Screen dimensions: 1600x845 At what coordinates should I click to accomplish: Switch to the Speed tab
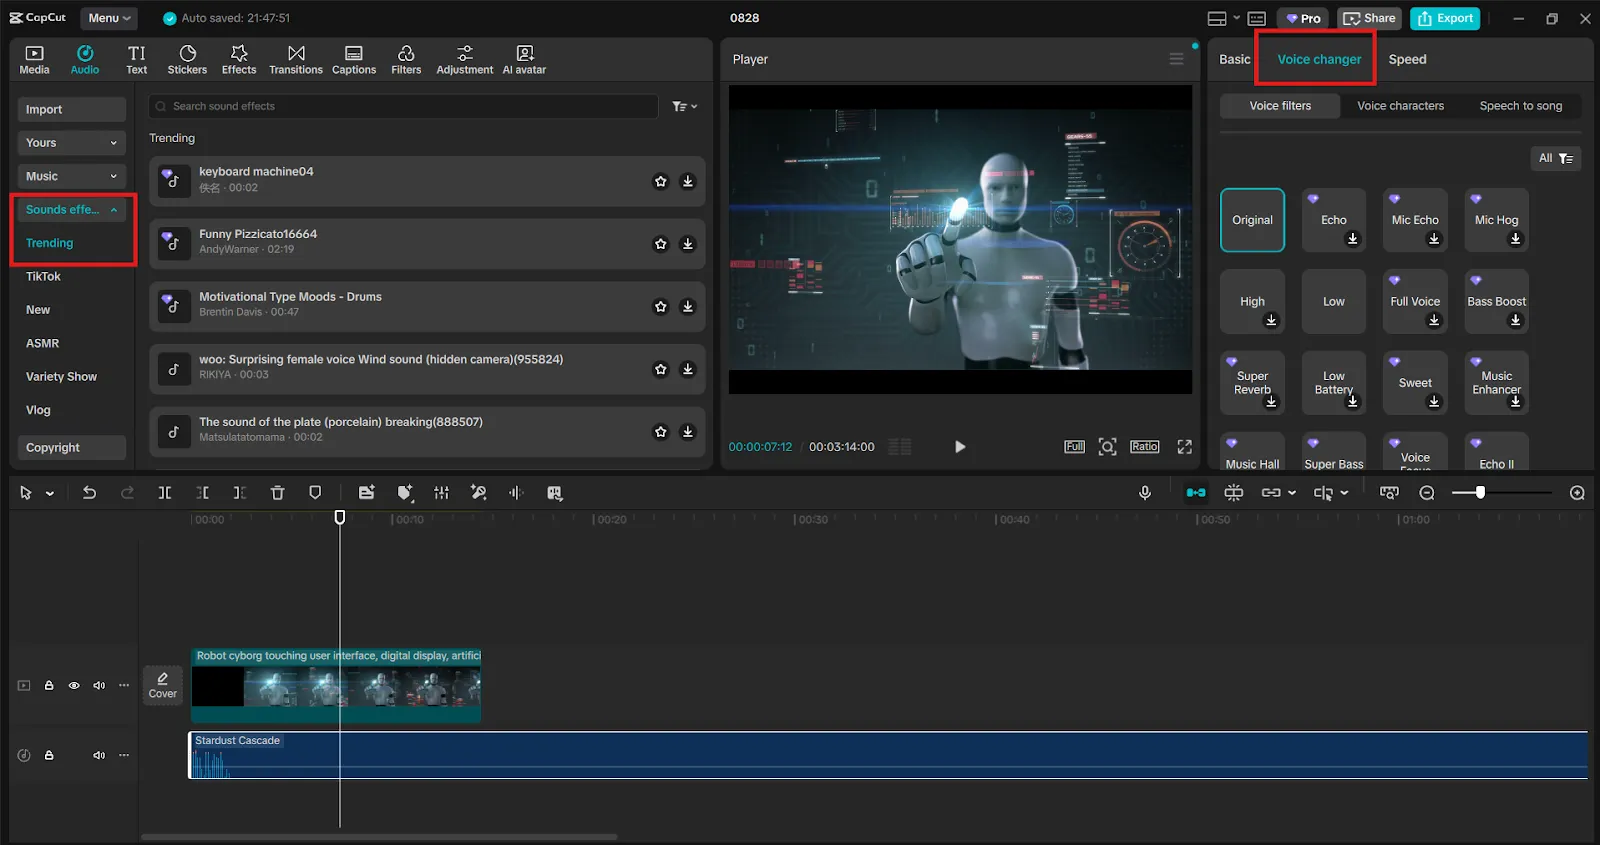click(1407, 59)
